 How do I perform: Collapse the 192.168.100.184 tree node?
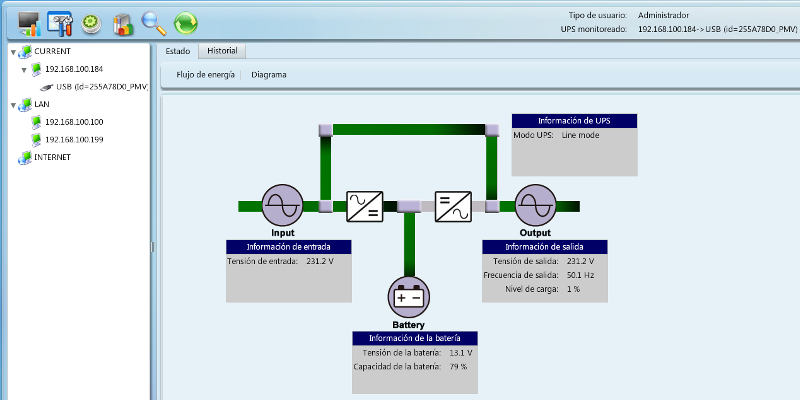[24, 70]
